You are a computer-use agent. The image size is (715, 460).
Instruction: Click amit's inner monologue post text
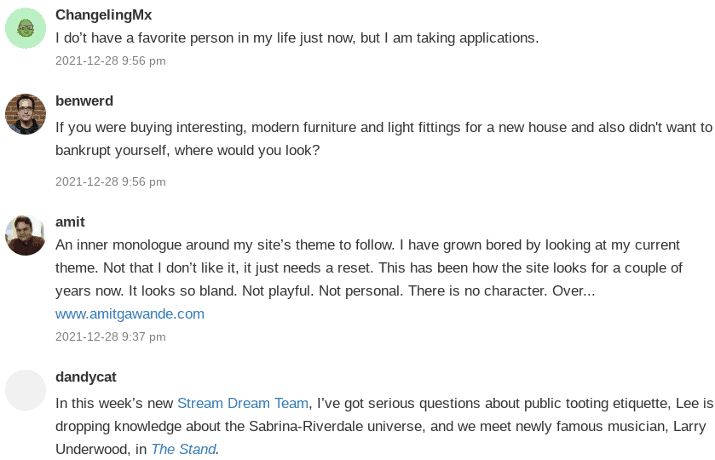[x=369, y=268]
